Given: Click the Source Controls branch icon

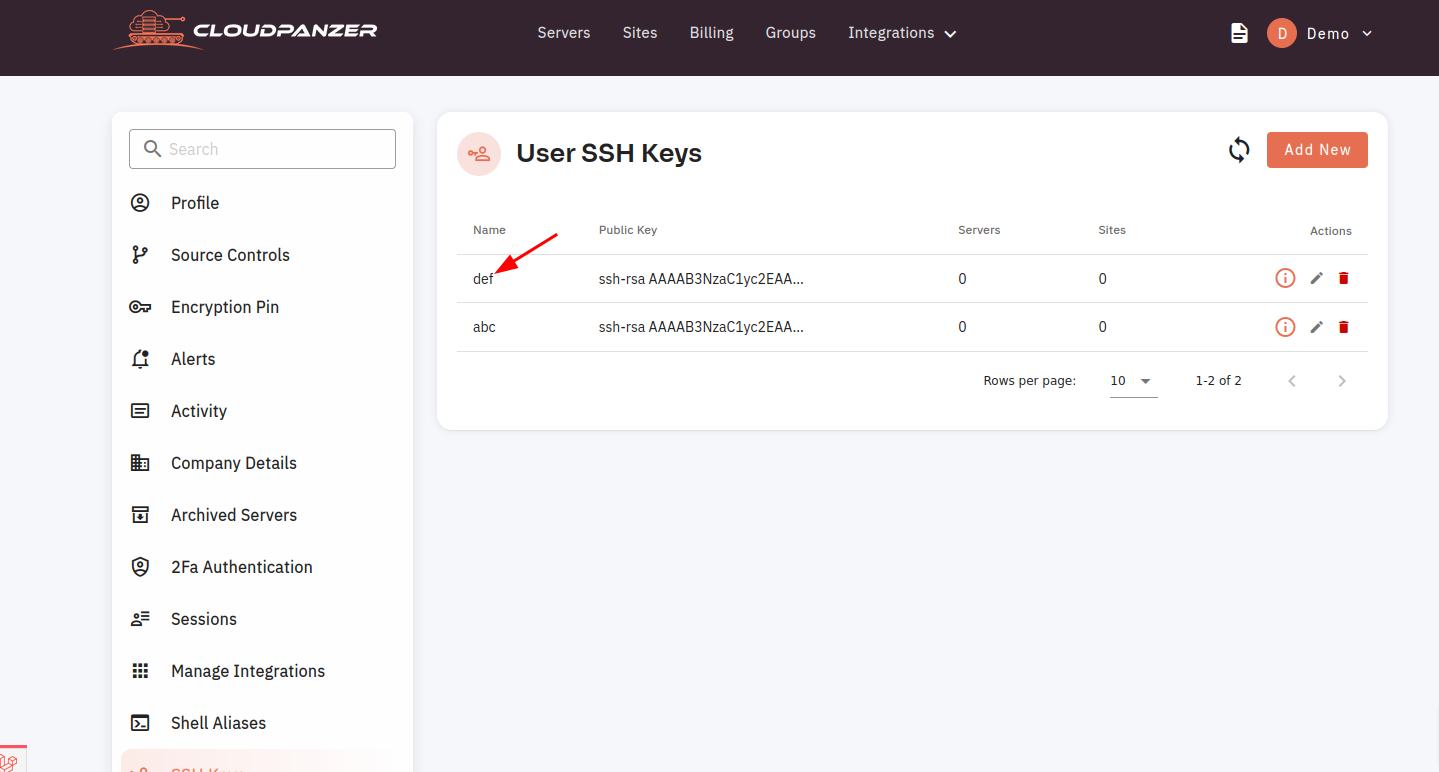Looking at the screenshot, I should click(x=140, y=255).
